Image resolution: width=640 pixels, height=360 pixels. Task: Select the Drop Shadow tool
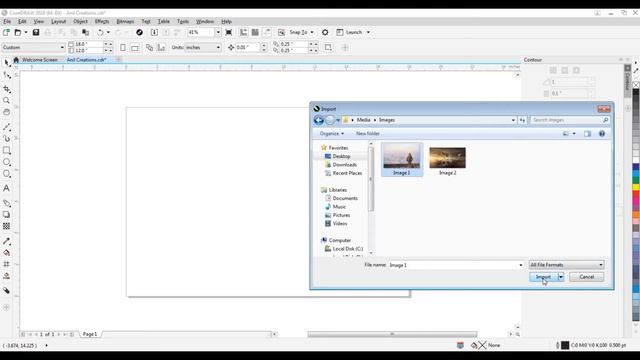click(7, 214)
